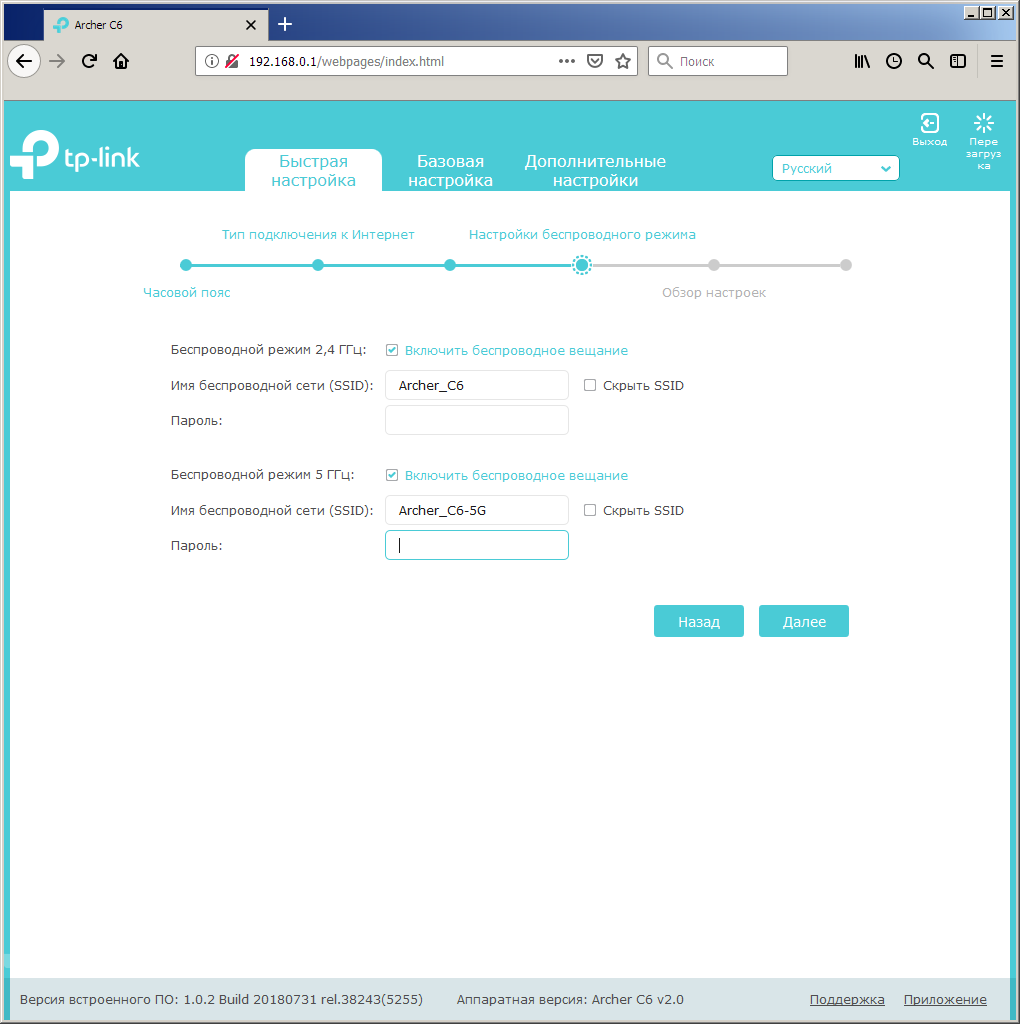The height and width of the screenshot is (1024, 1020).
Task: Open the Firefox hamburger menu
Action: tap(996, 61)
